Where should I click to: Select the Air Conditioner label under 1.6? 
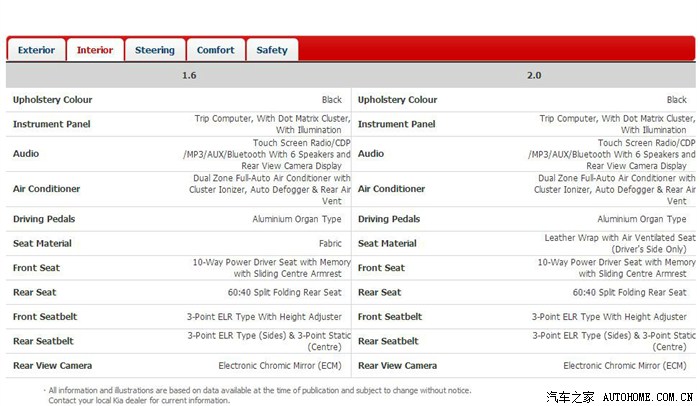(x=46, y=189)
